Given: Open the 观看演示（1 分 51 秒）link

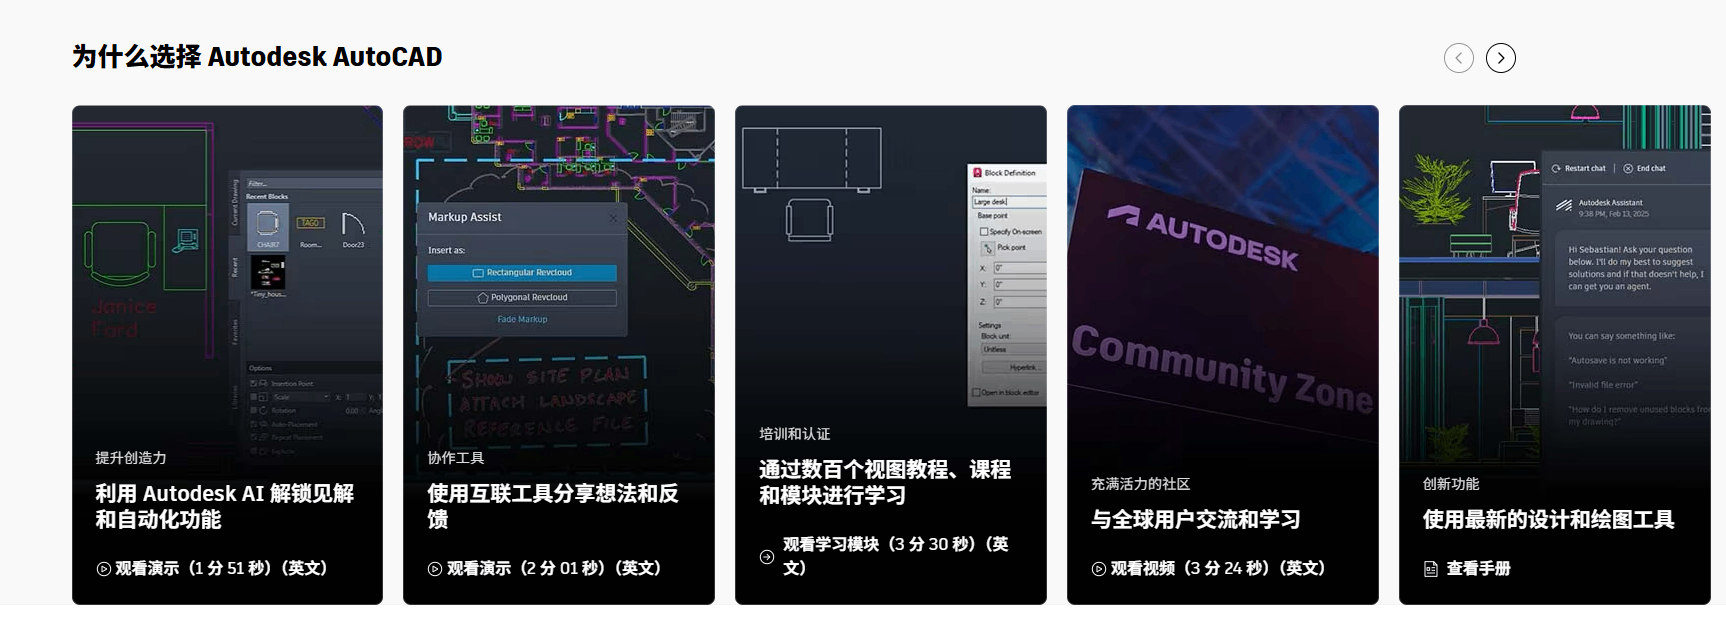Looking at the screenshot, I should pos(221,568).
